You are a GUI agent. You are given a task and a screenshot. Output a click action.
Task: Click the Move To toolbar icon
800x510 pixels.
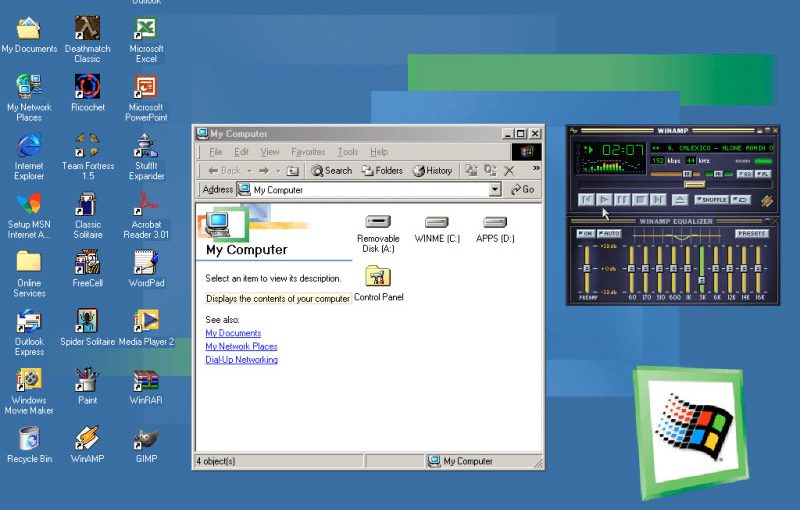coord(471,171)
